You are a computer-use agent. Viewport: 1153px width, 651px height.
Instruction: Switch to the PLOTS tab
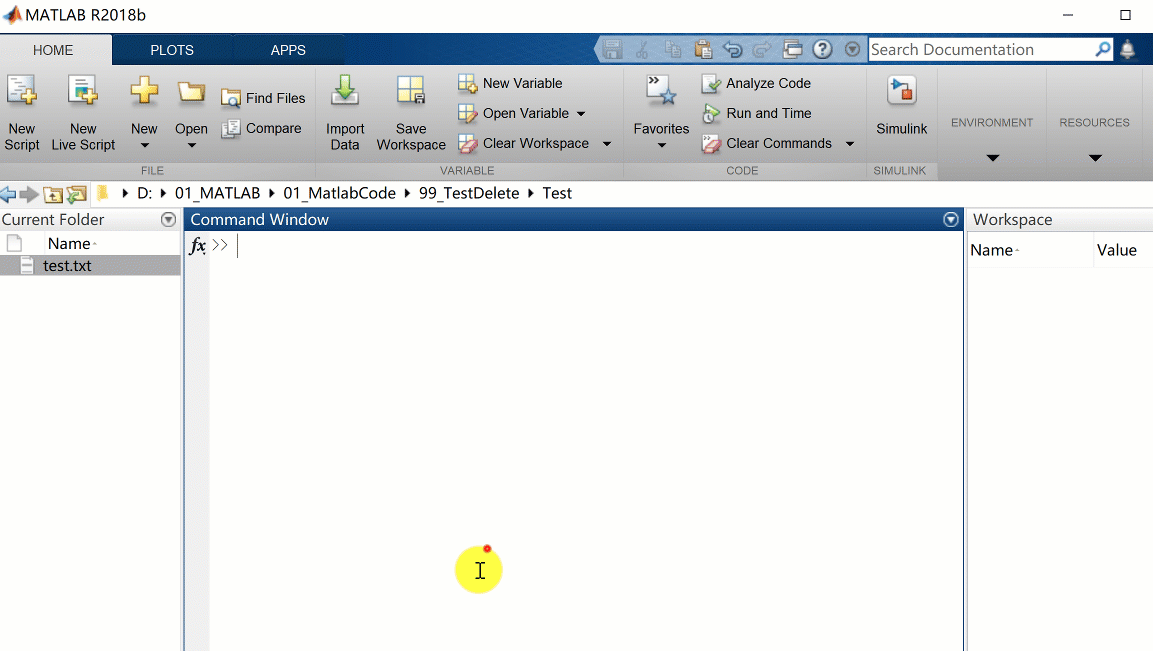pos(172,50)
